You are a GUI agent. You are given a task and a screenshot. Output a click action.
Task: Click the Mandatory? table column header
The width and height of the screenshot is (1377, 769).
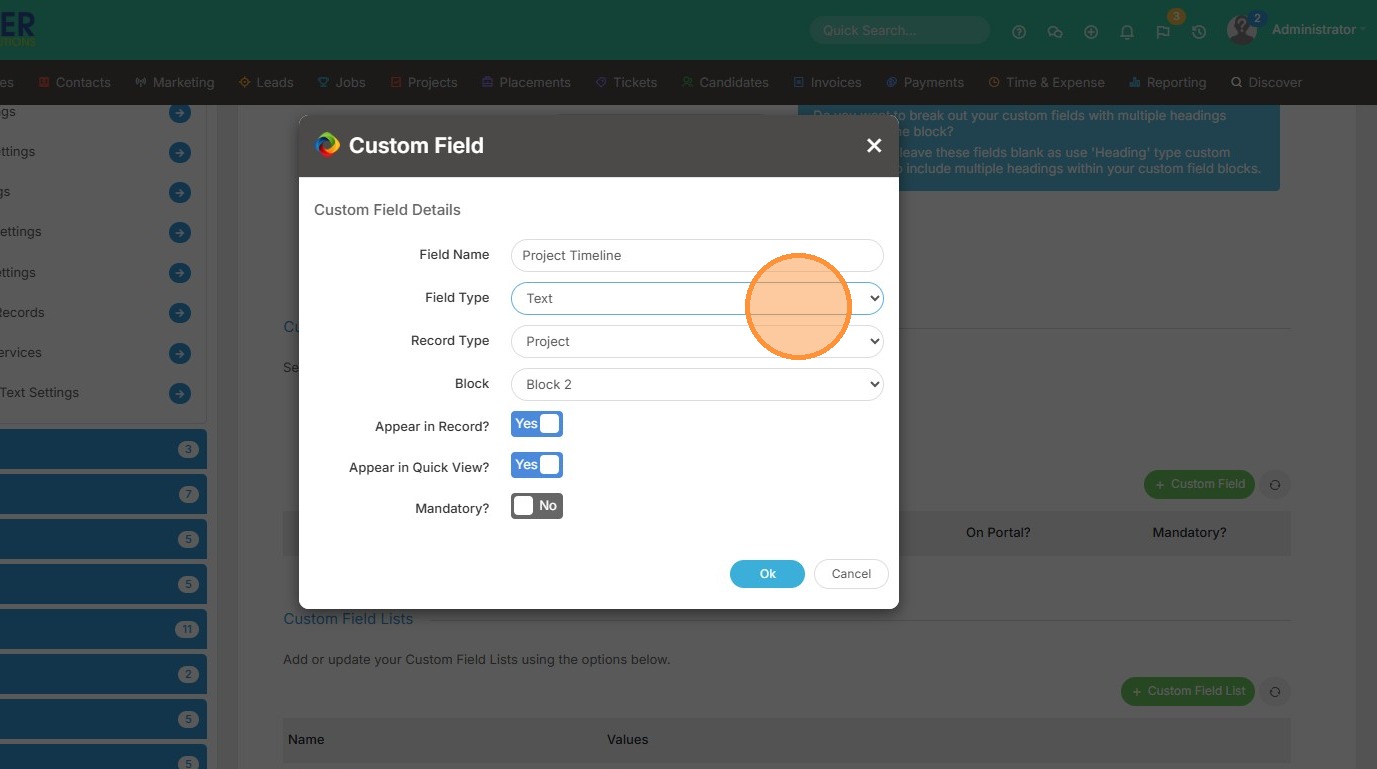click(x=1189, y=533)
